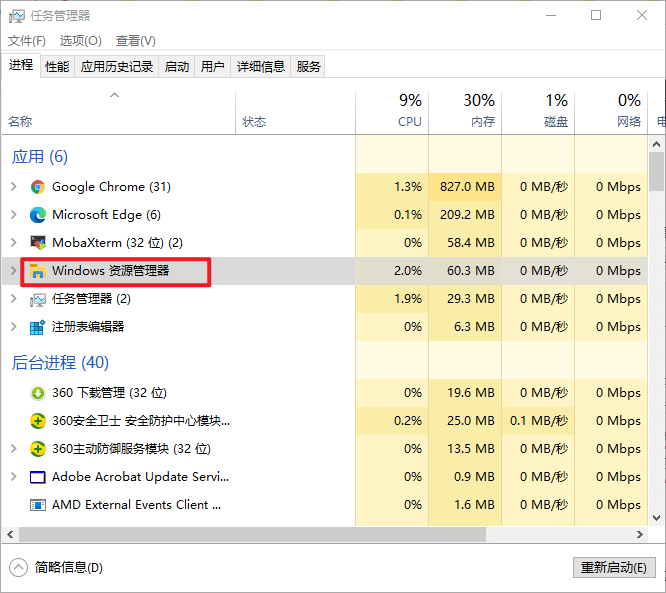Click the horizontal scrollbar left arrow
The width and height of the screenshot is (666, 593).
click(x=10, y=535)
